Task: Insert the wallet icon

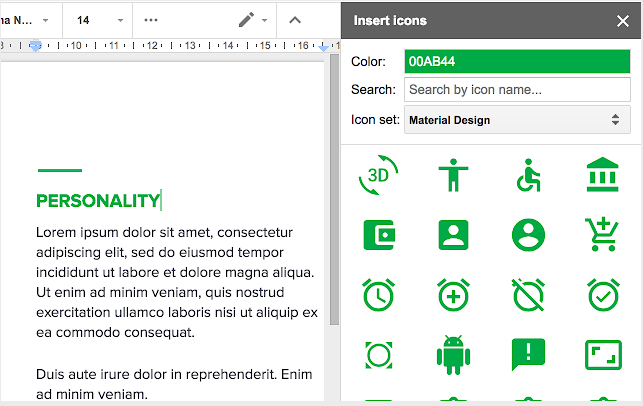Action: point(378,235)
